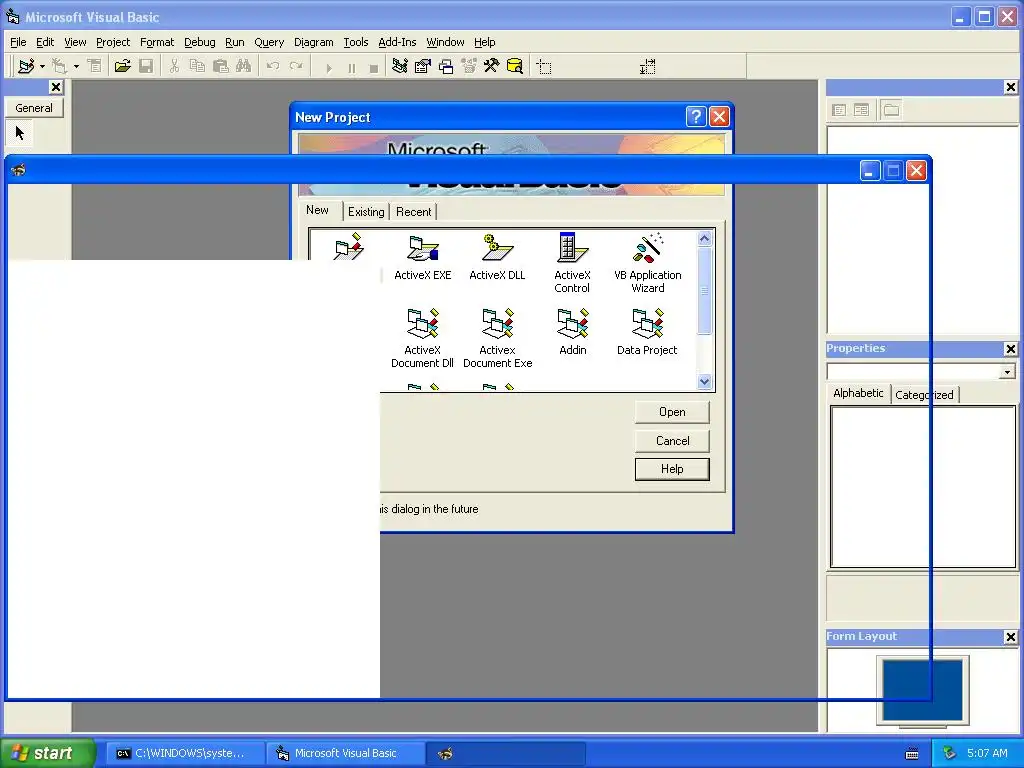Screen dimensions: 1024x768
Task: Click the question mark help button in dialog title
Action: 696,116
